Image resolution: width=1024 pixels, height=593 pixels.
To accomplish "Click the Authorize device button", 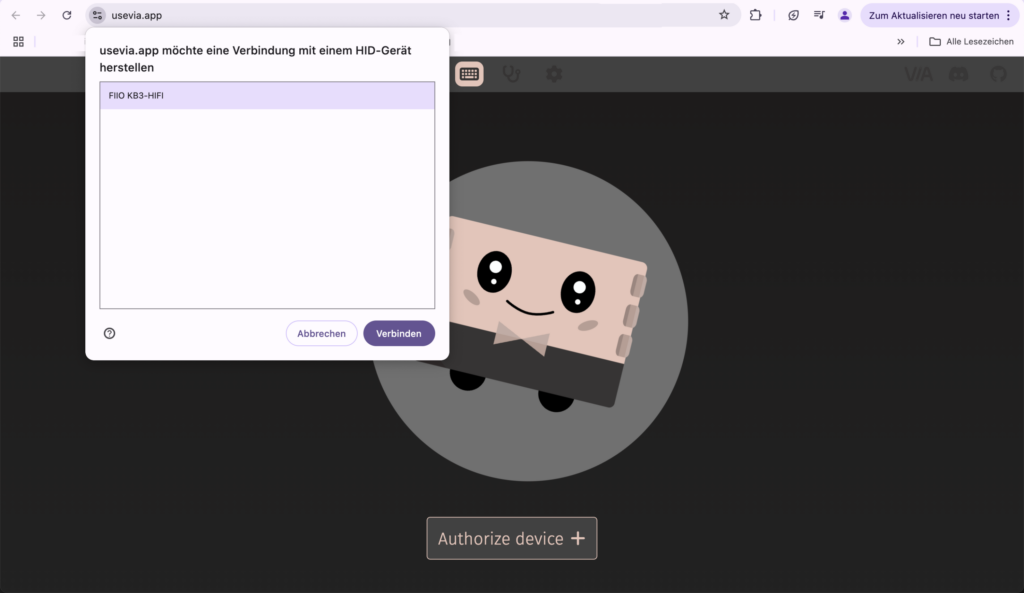I will click(511, 538).
